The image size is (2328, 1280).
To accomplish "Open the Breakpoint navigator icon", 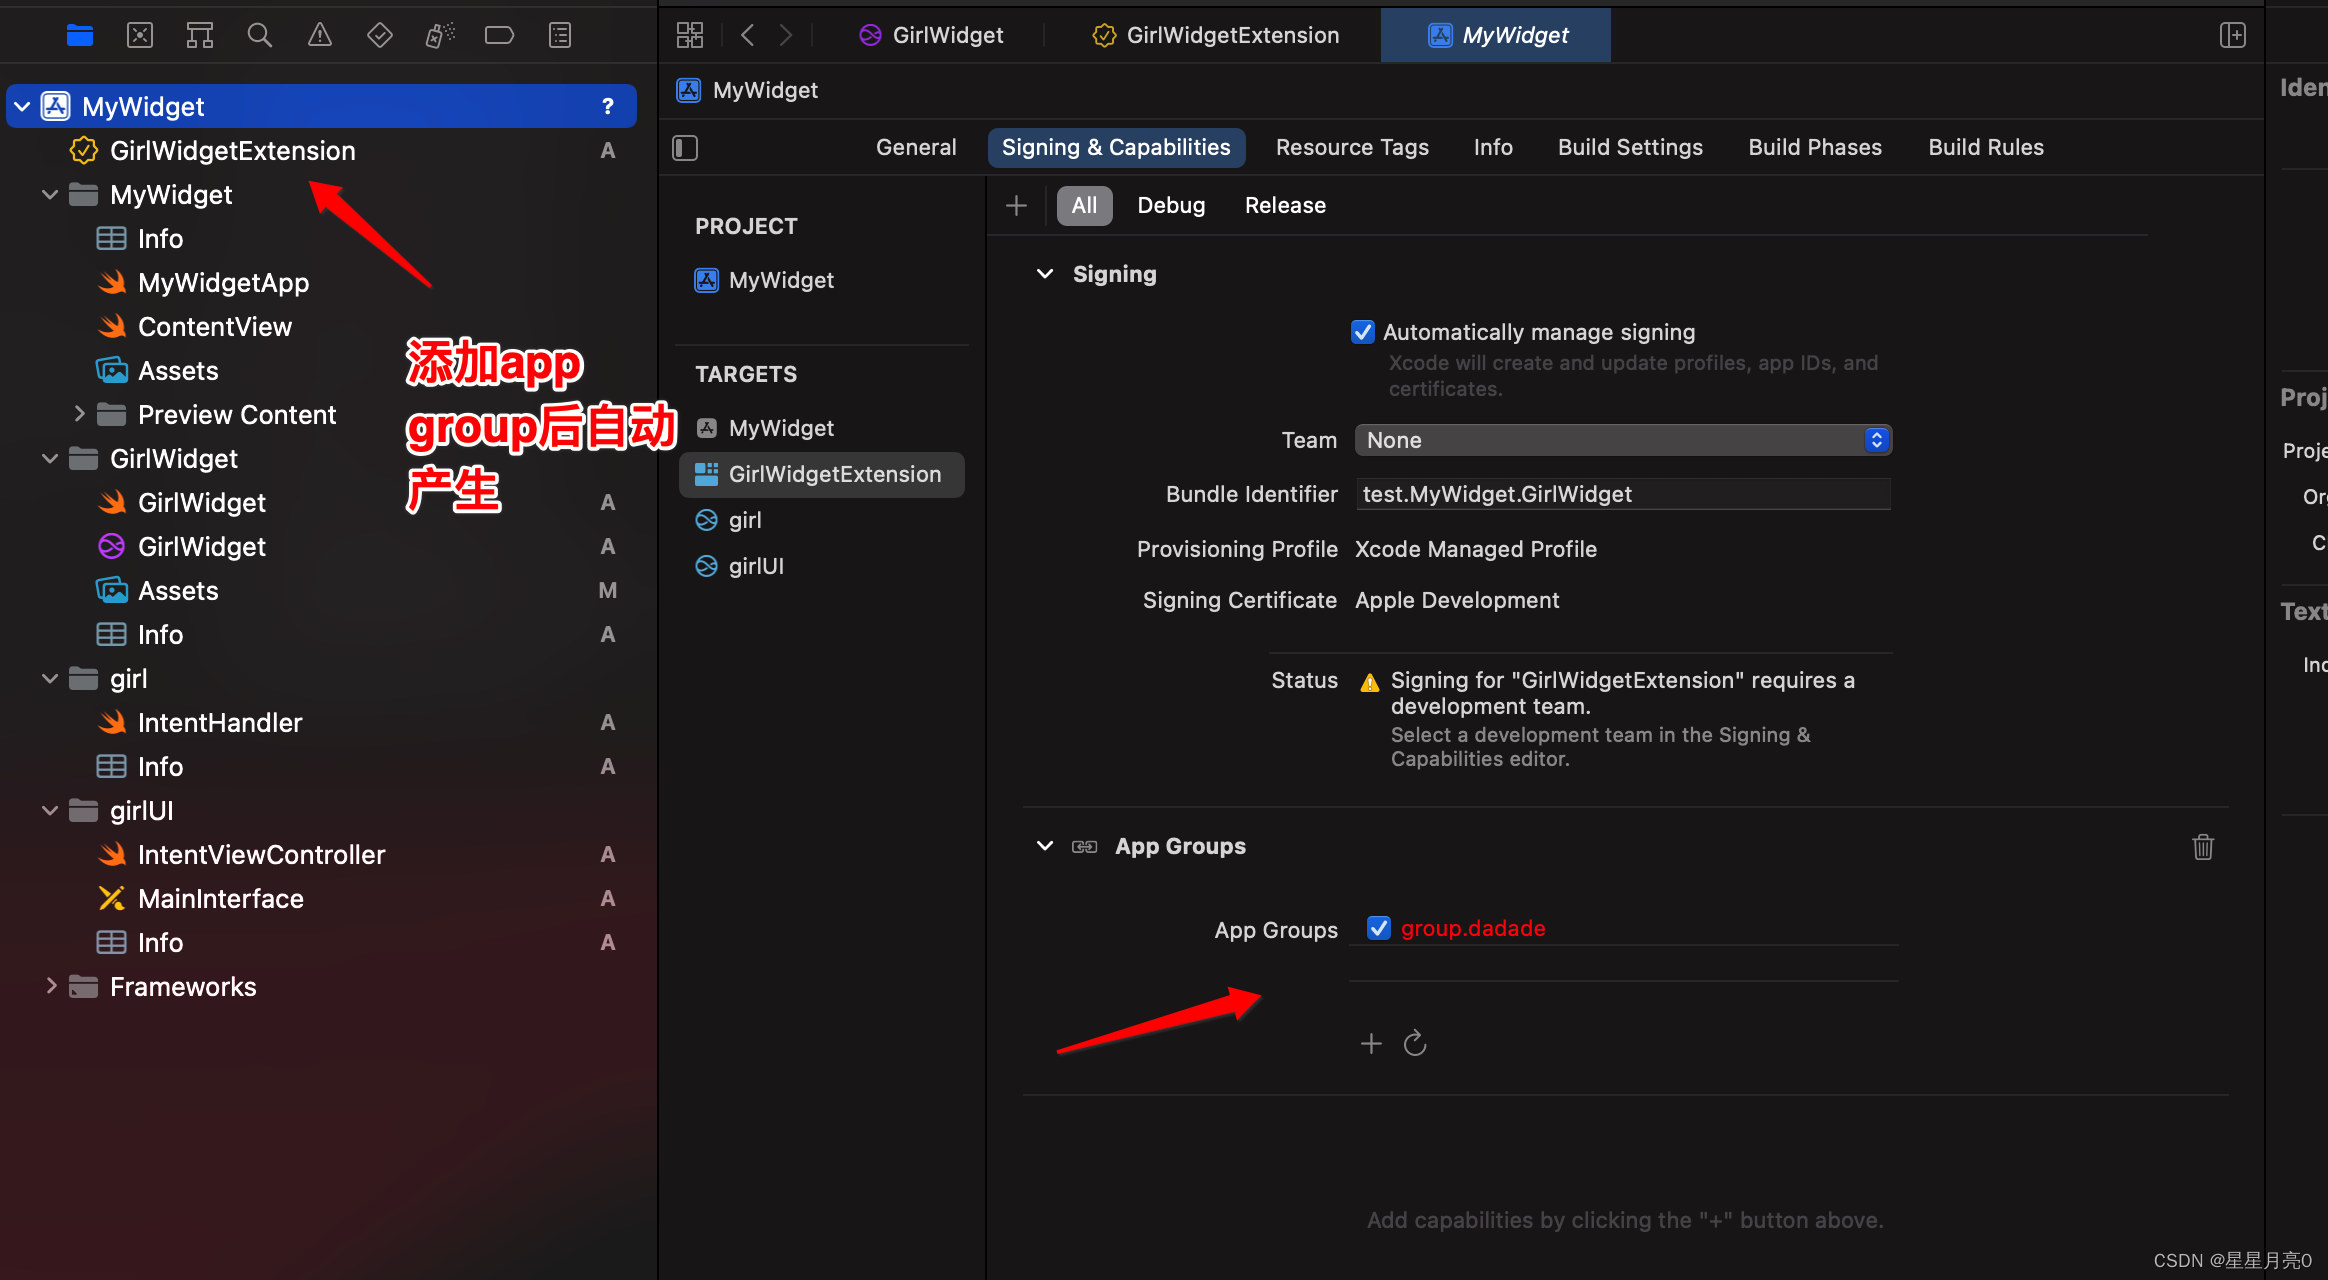I will point(499,36).
